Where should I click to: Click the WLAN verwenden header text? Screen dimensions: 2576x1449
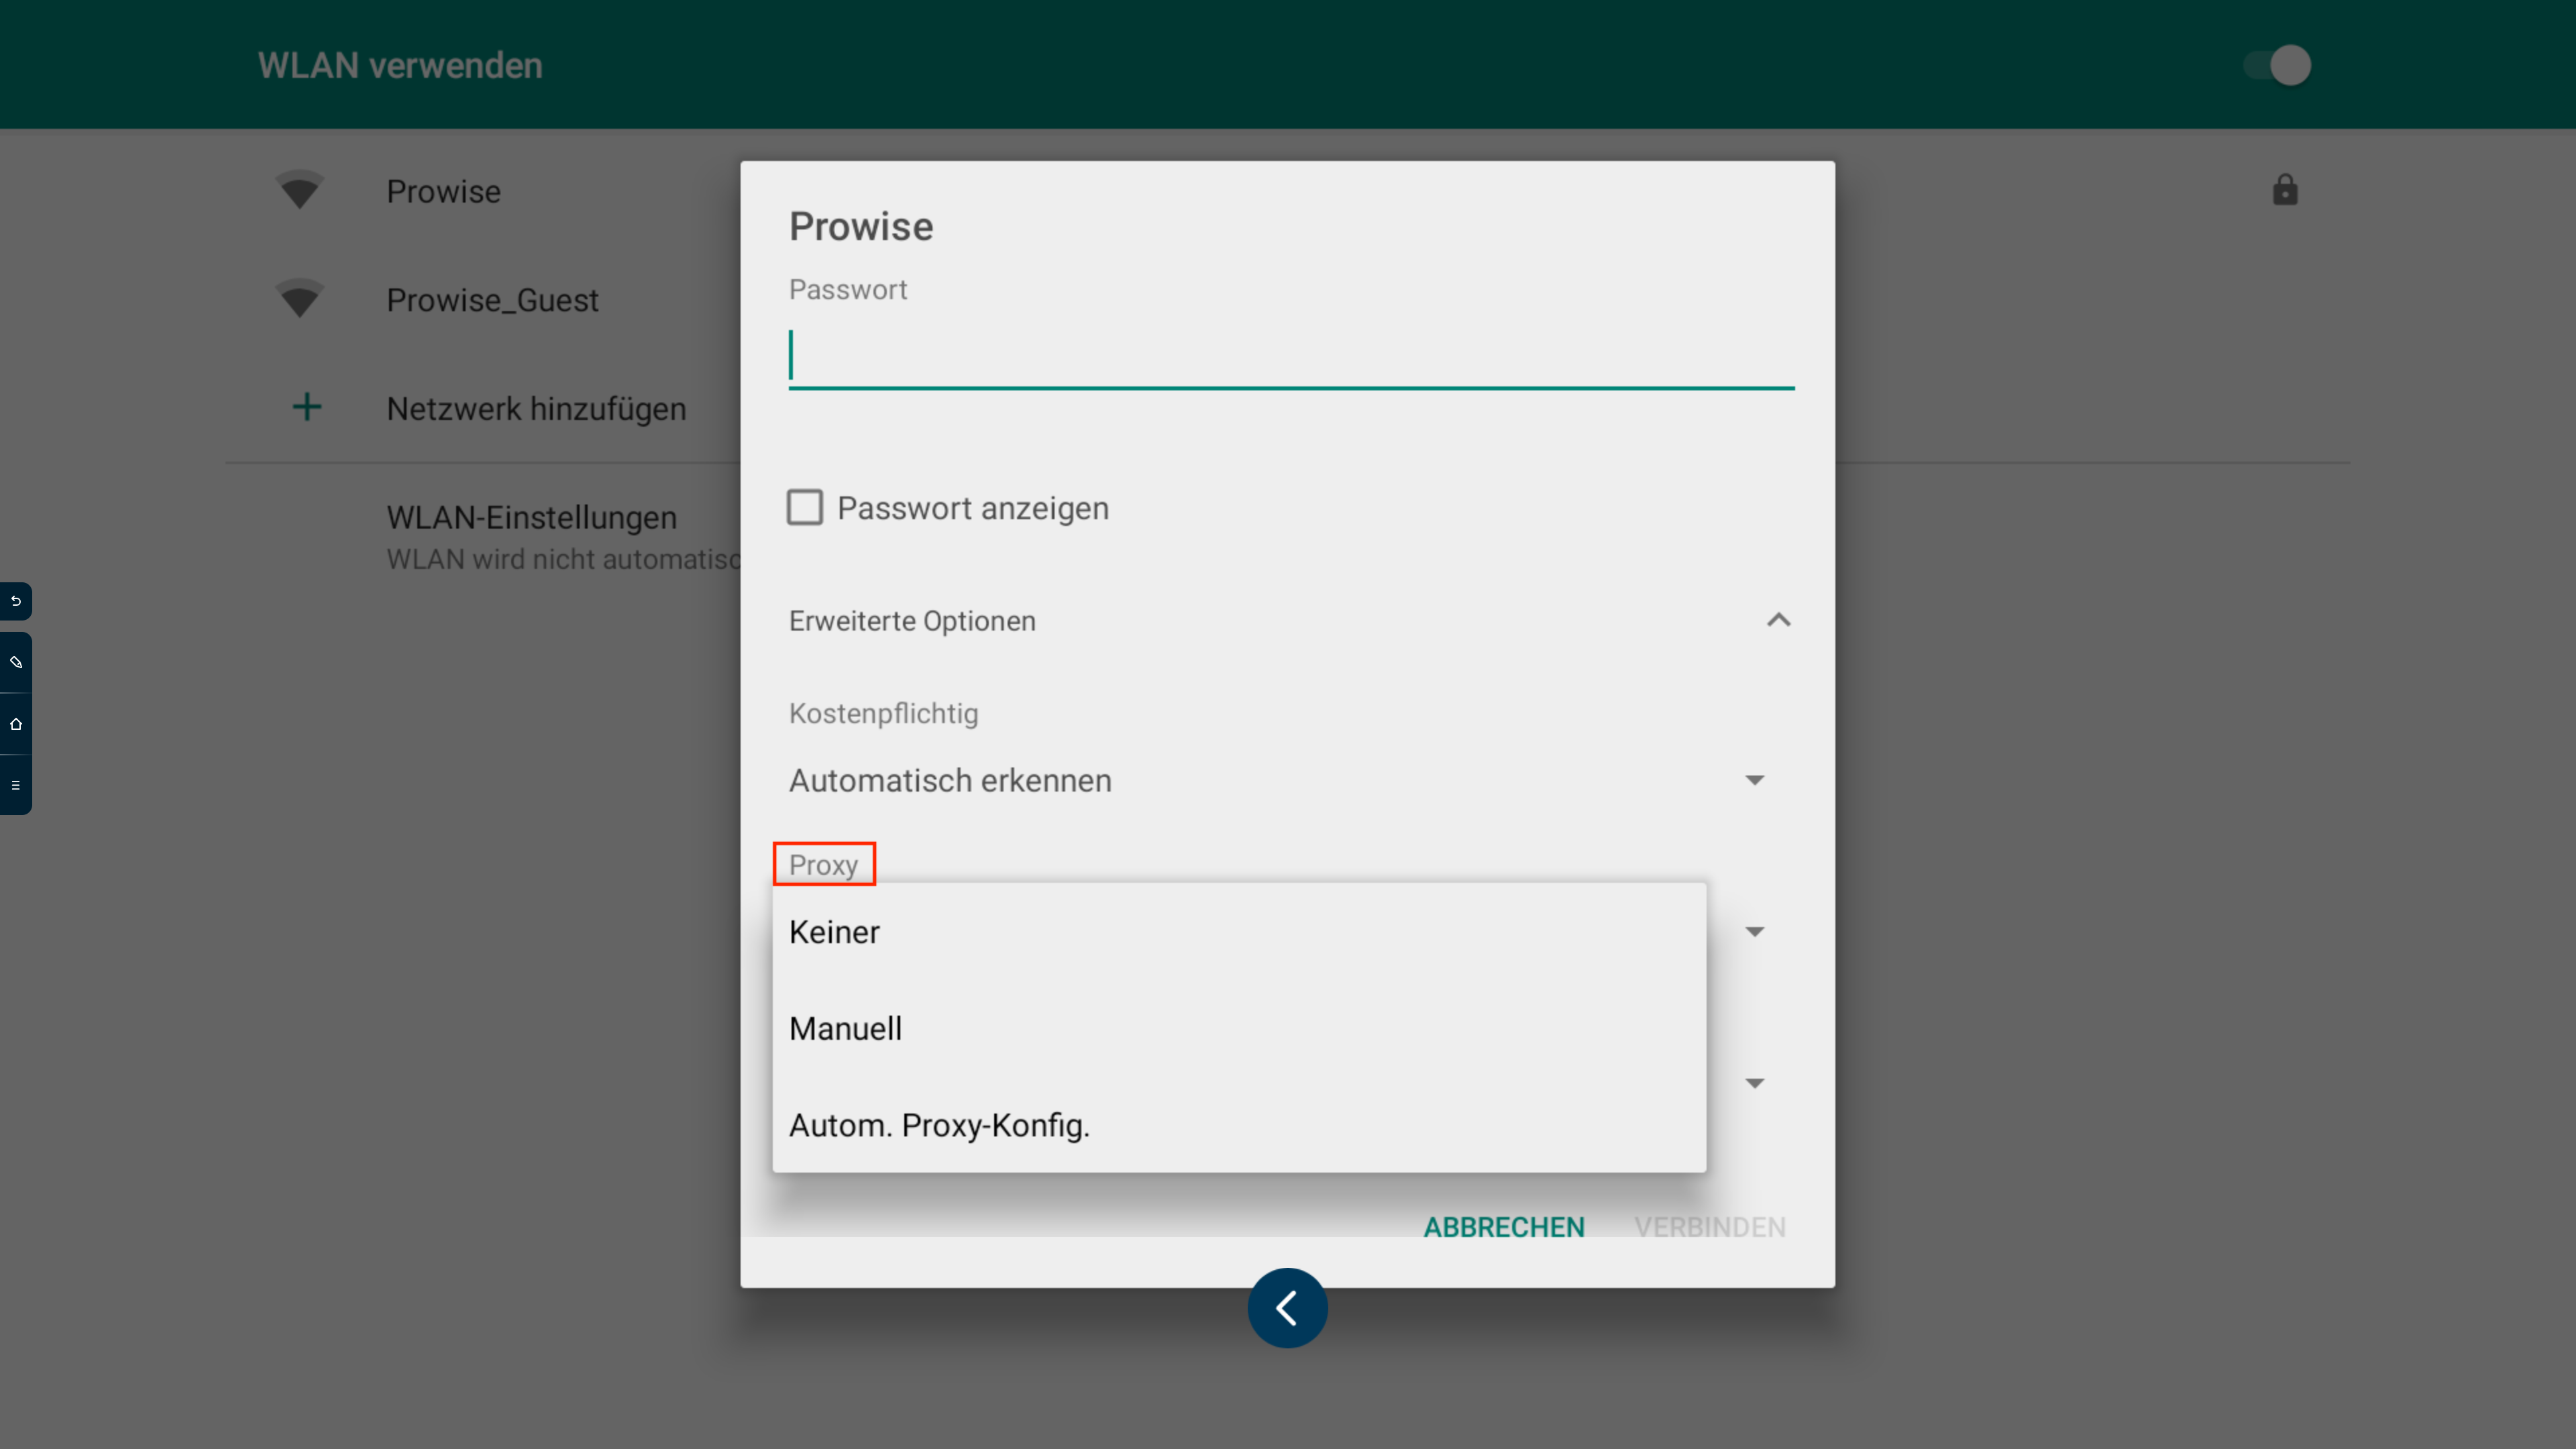point(400,65)
